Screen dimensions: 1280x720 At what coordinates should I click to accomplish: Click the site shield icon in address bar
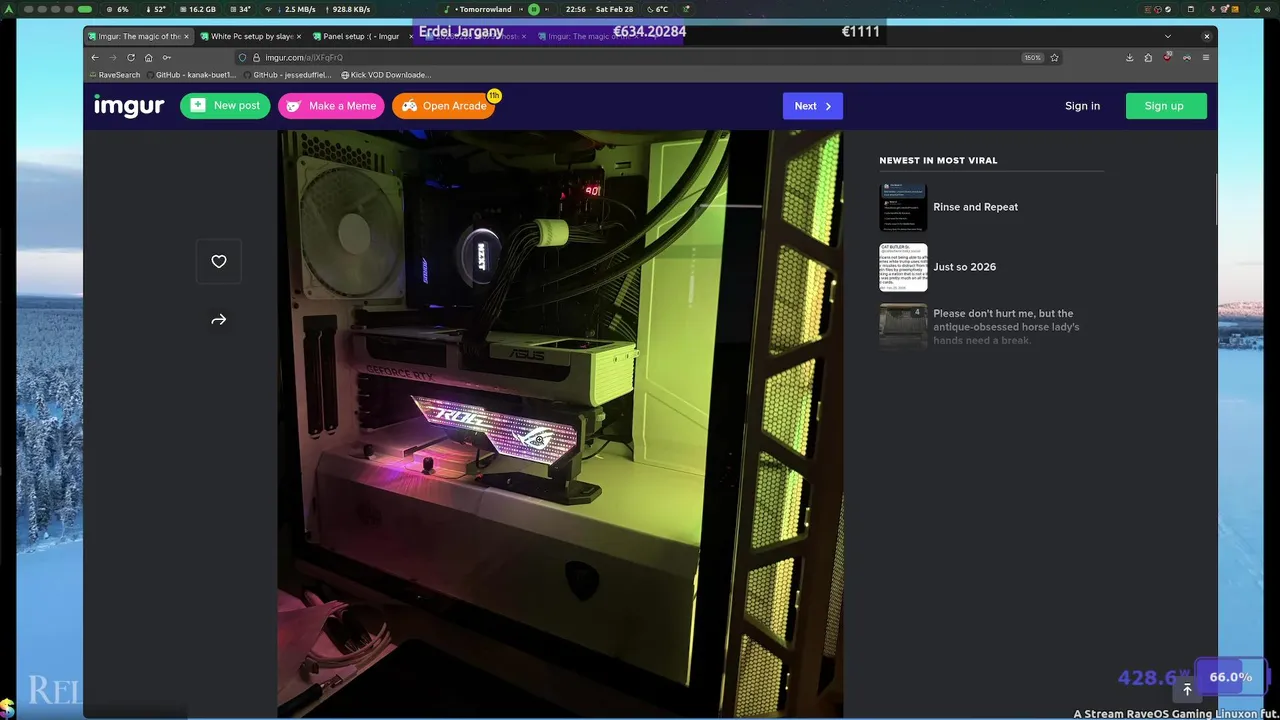click(x=243, y=58)
